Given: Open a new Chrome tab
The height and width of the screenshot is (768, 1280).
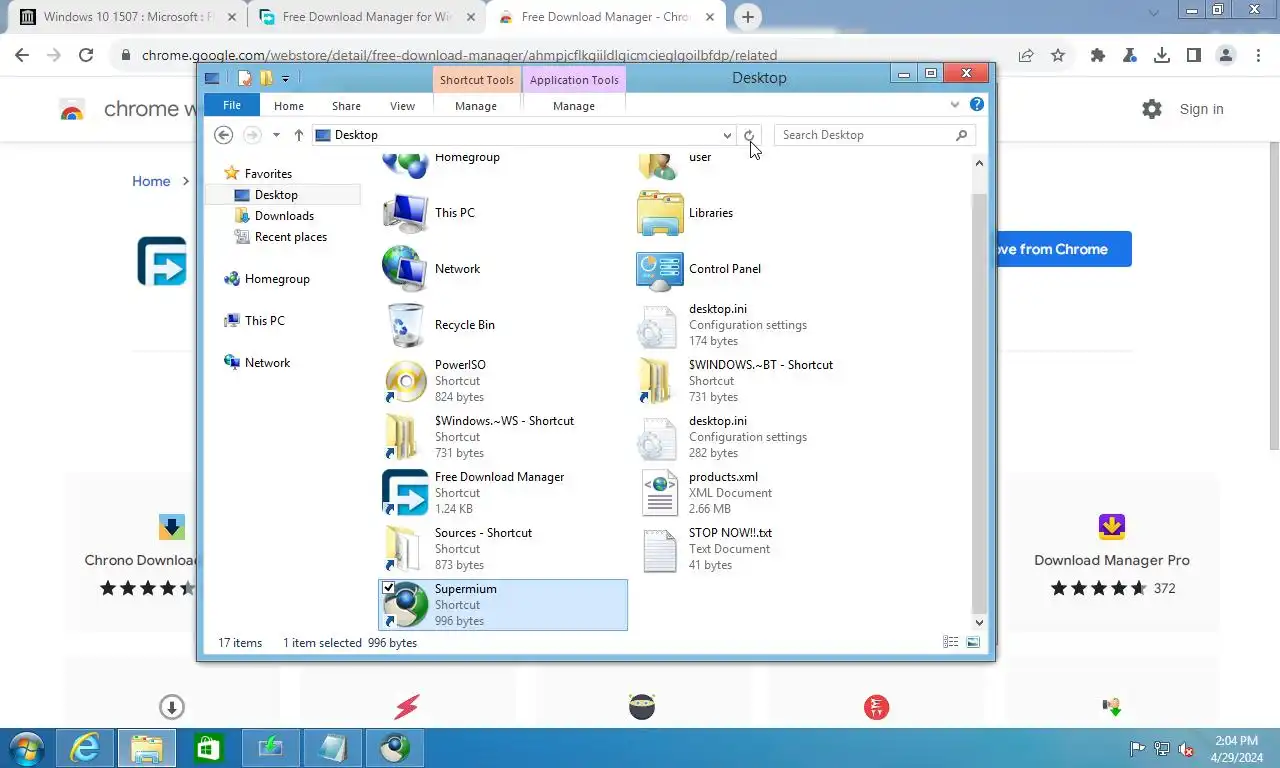Looking at the screenshot, I should pyautogui.click(x=747, y=16).
